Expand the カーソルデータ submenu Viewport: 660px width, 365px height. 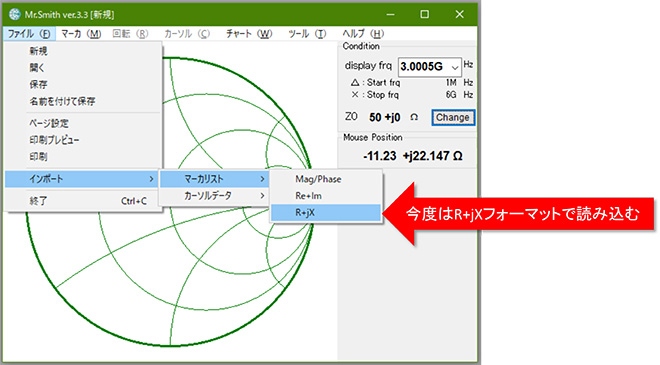pyautogui.click(x=214, y=196)
